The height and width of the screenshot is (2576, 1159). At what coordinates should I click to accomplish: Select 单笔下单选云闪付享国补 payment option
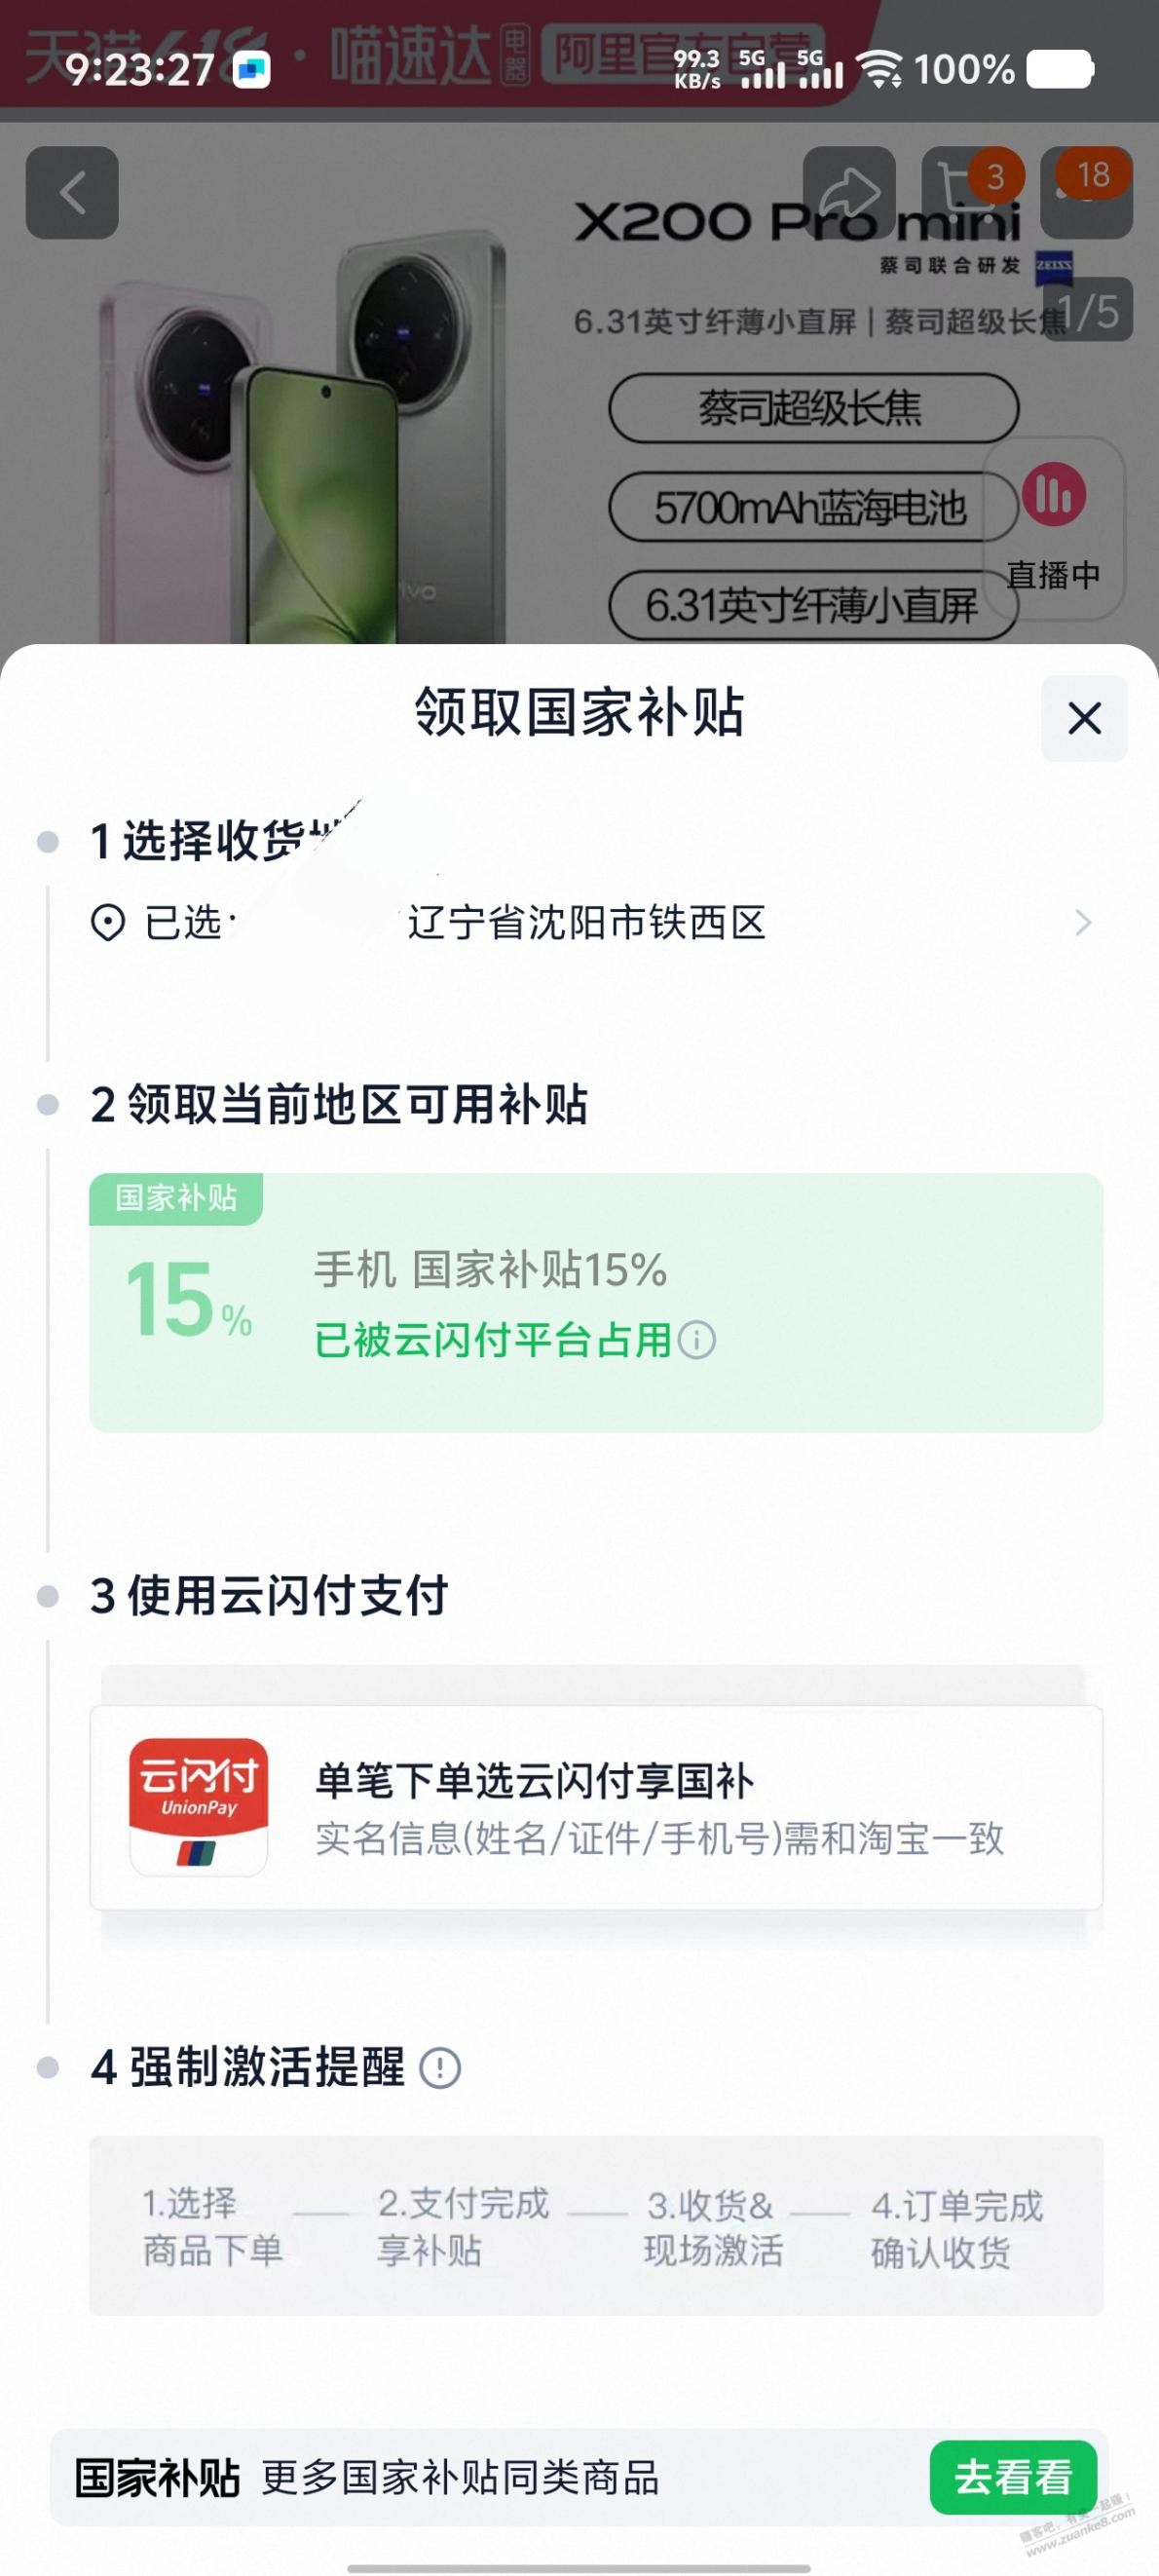596,1808
